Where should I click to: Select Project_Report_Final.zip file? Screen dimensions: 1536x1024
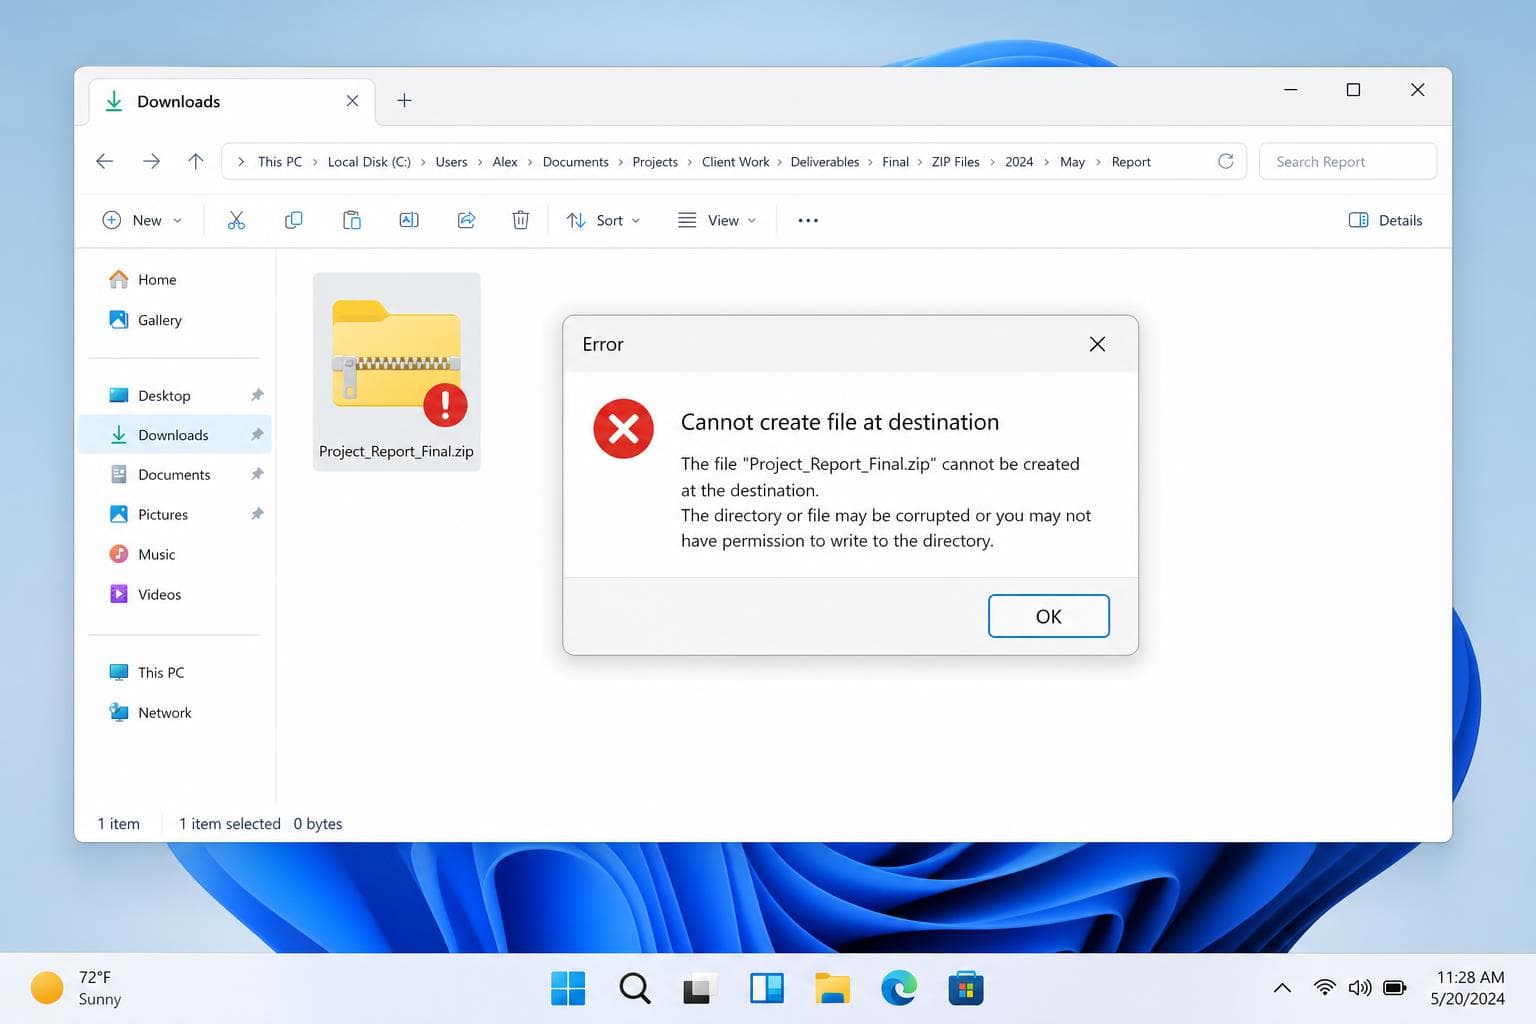[396, 372]
